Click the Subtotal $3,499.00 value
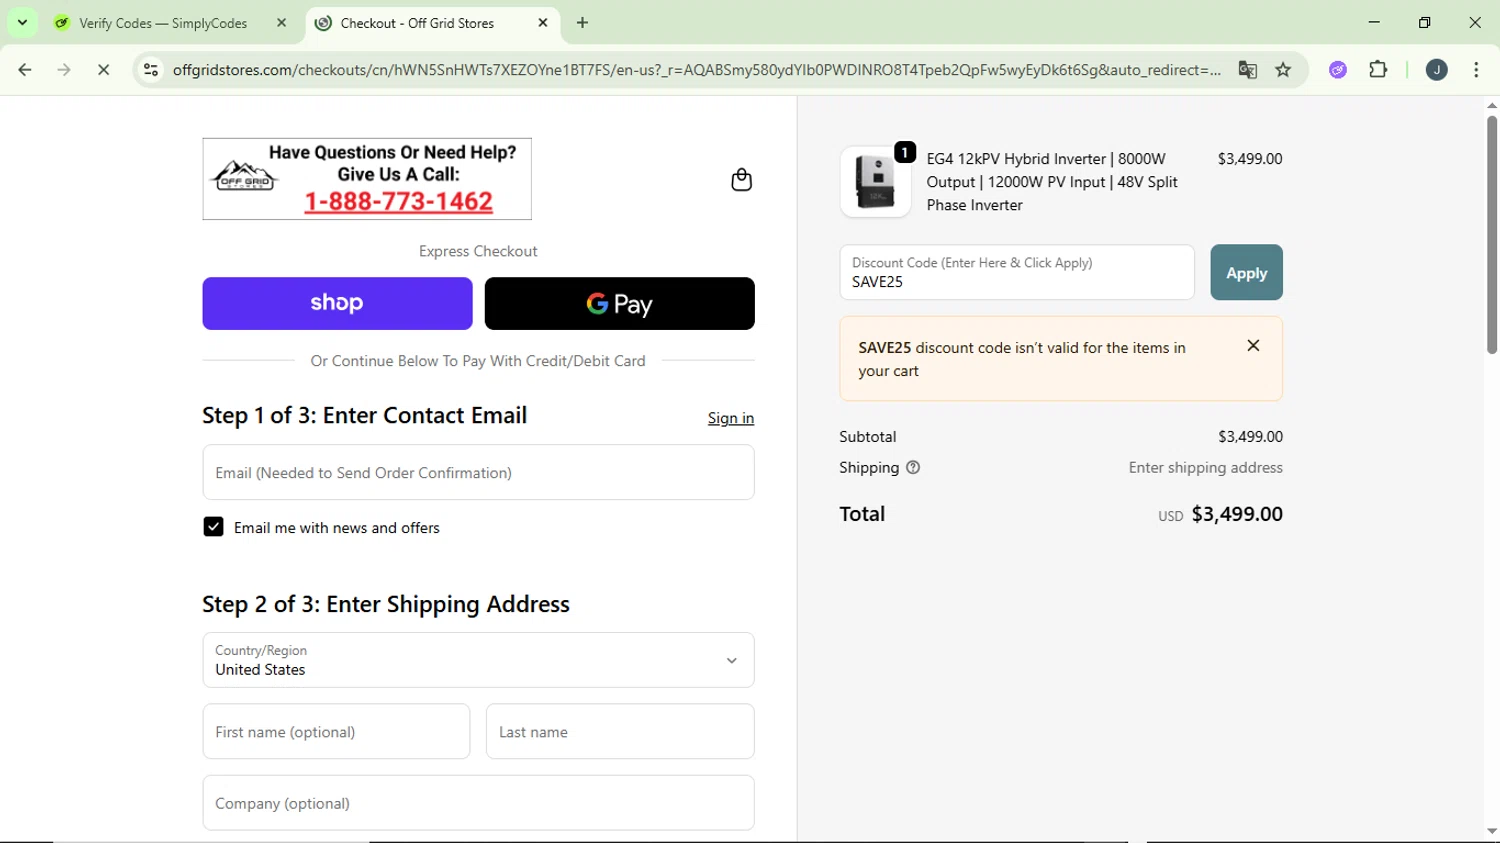 tap(1250, 436)
